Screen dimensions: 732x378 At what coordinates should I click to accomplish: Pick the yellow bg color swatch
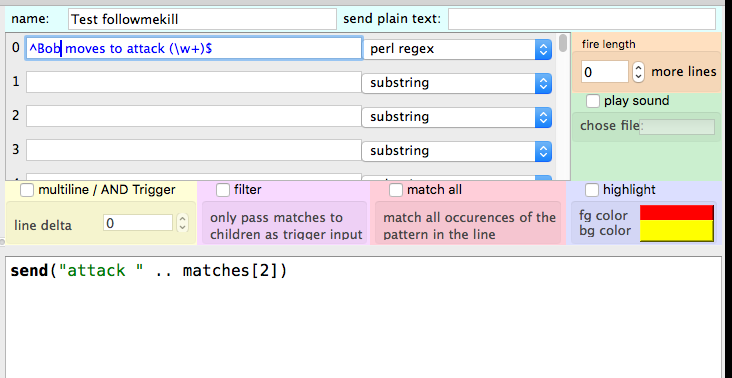click(676, 231)
